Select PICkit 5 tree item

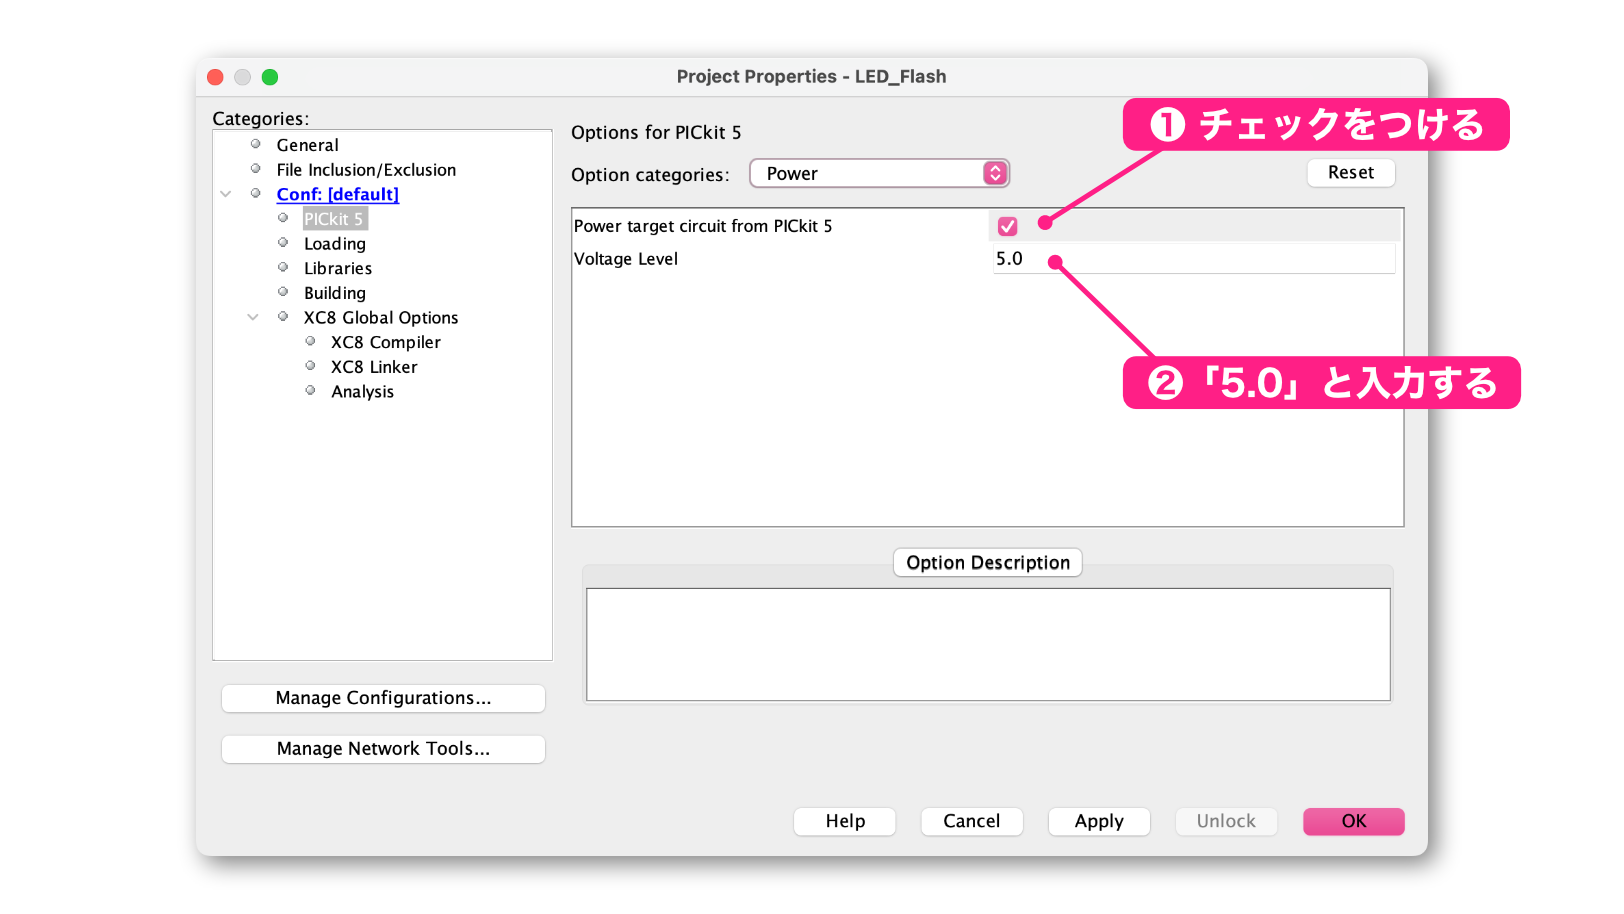click(x=334, y=219)
